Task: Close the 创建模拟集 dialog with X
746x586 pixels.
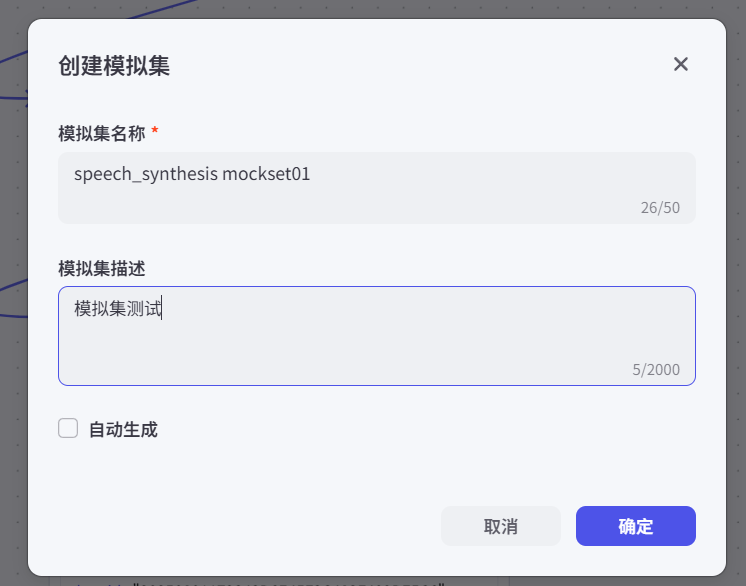Action: (681, 64)
